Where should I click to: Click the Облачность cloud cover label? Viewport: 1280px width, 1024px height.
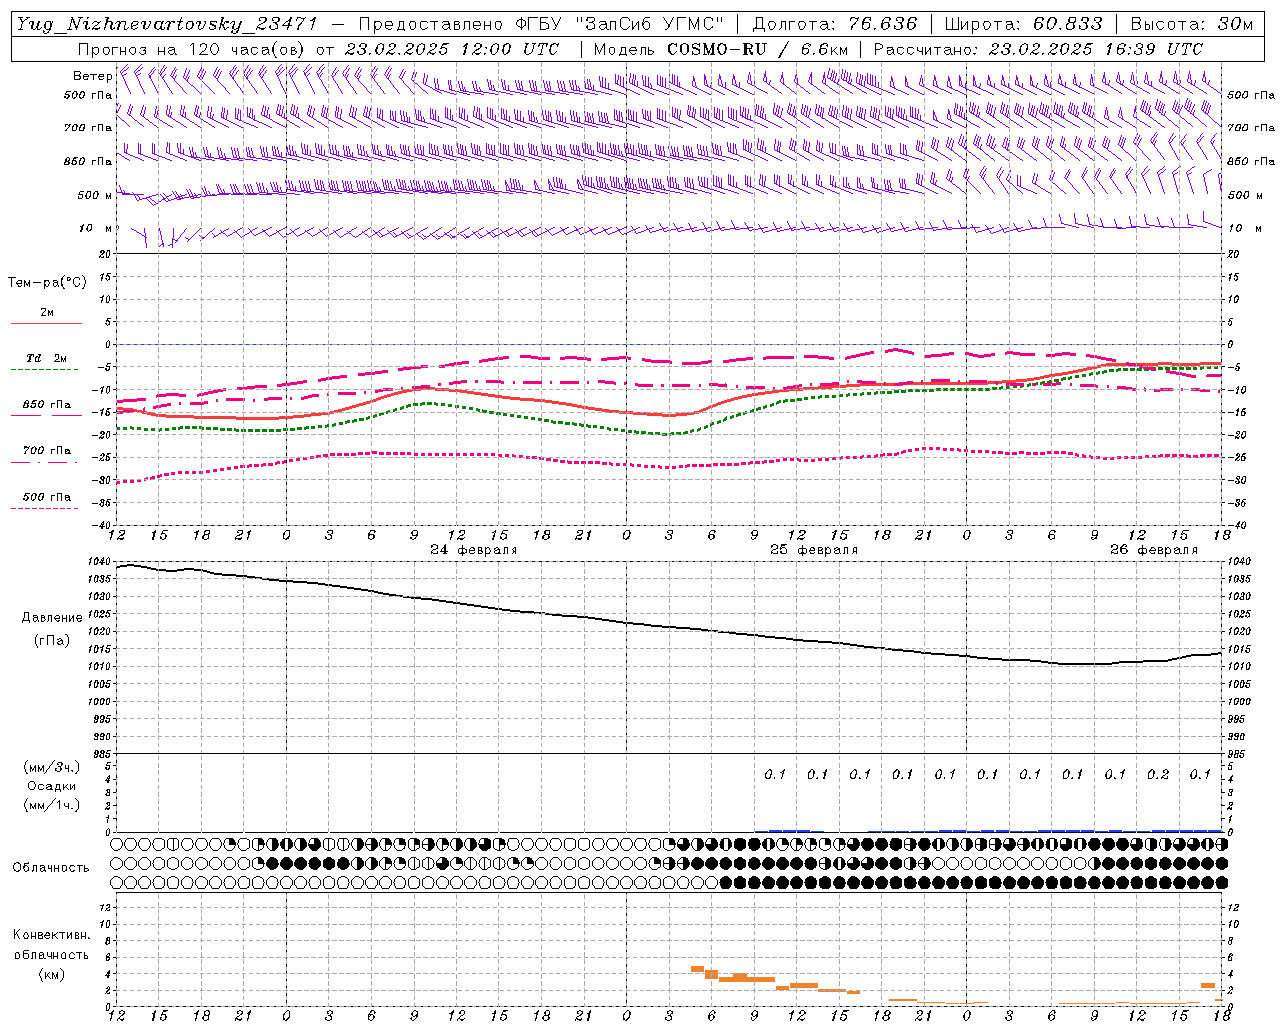click(x=51, y=868)
